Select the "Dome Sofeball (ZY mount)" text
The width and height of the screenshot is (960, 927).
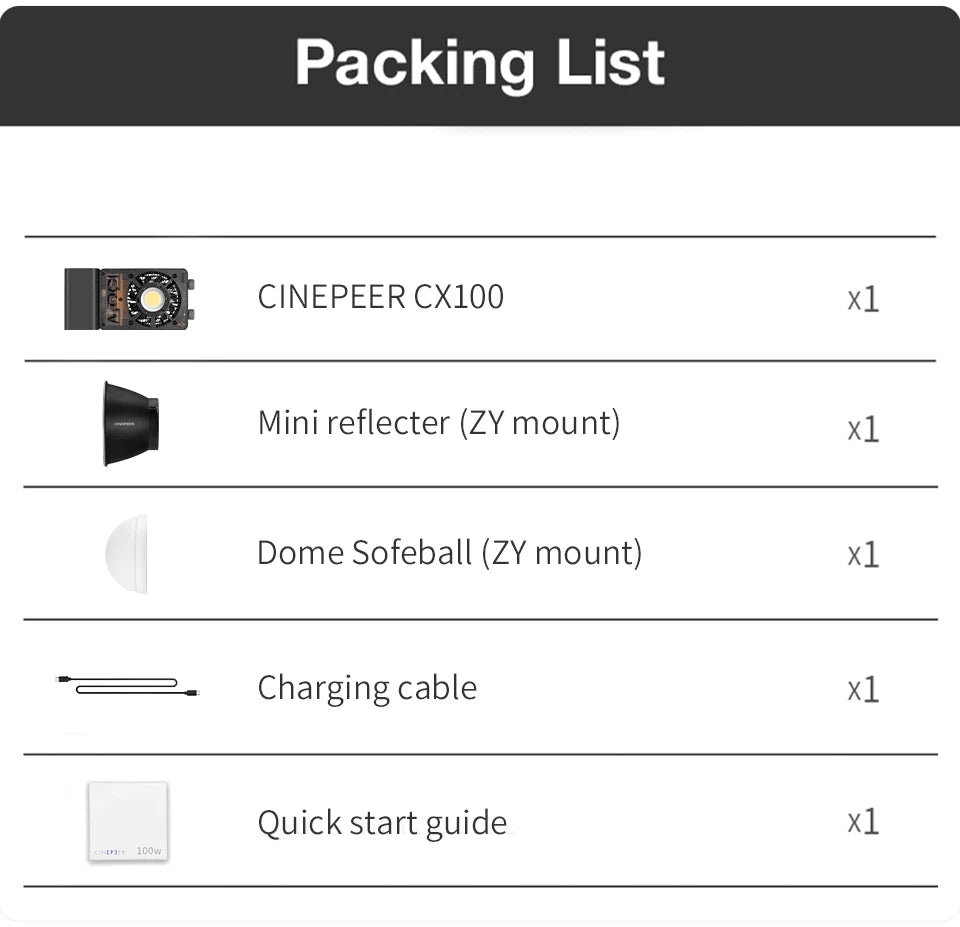tap(449, 552)
